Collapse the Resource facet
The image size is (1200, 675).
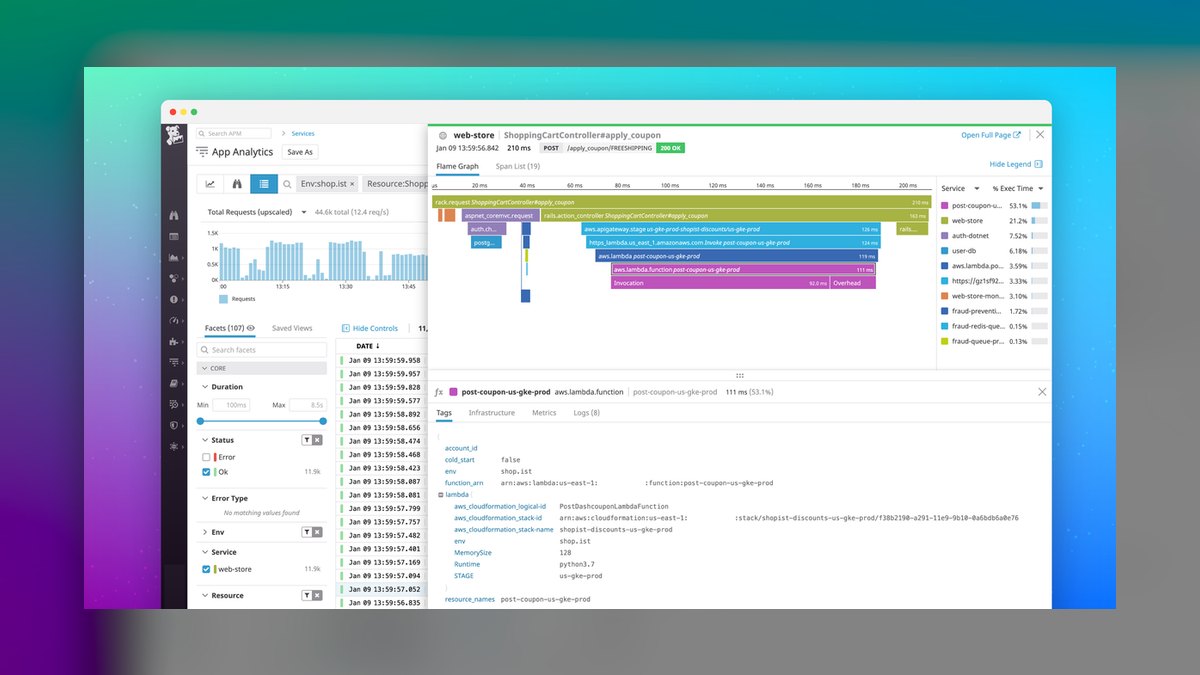[206, 595]
